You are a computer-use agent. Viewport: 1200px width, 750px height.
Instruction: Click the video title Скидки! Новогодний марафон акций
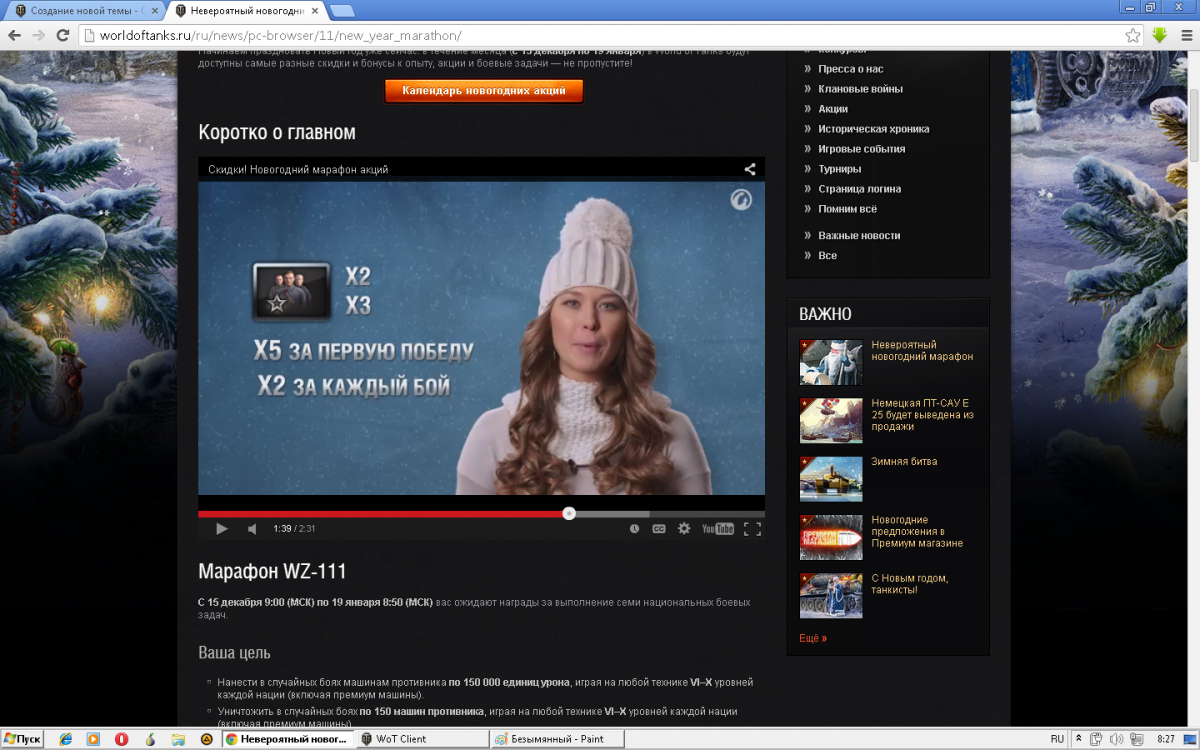[x=298, y=169]
